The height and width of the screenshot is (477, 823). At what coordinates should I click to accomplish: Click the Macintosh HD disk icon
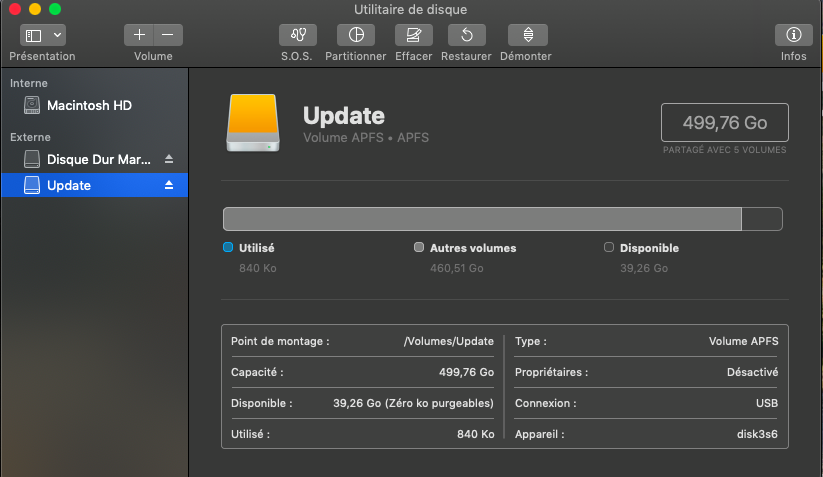point(32,105)
